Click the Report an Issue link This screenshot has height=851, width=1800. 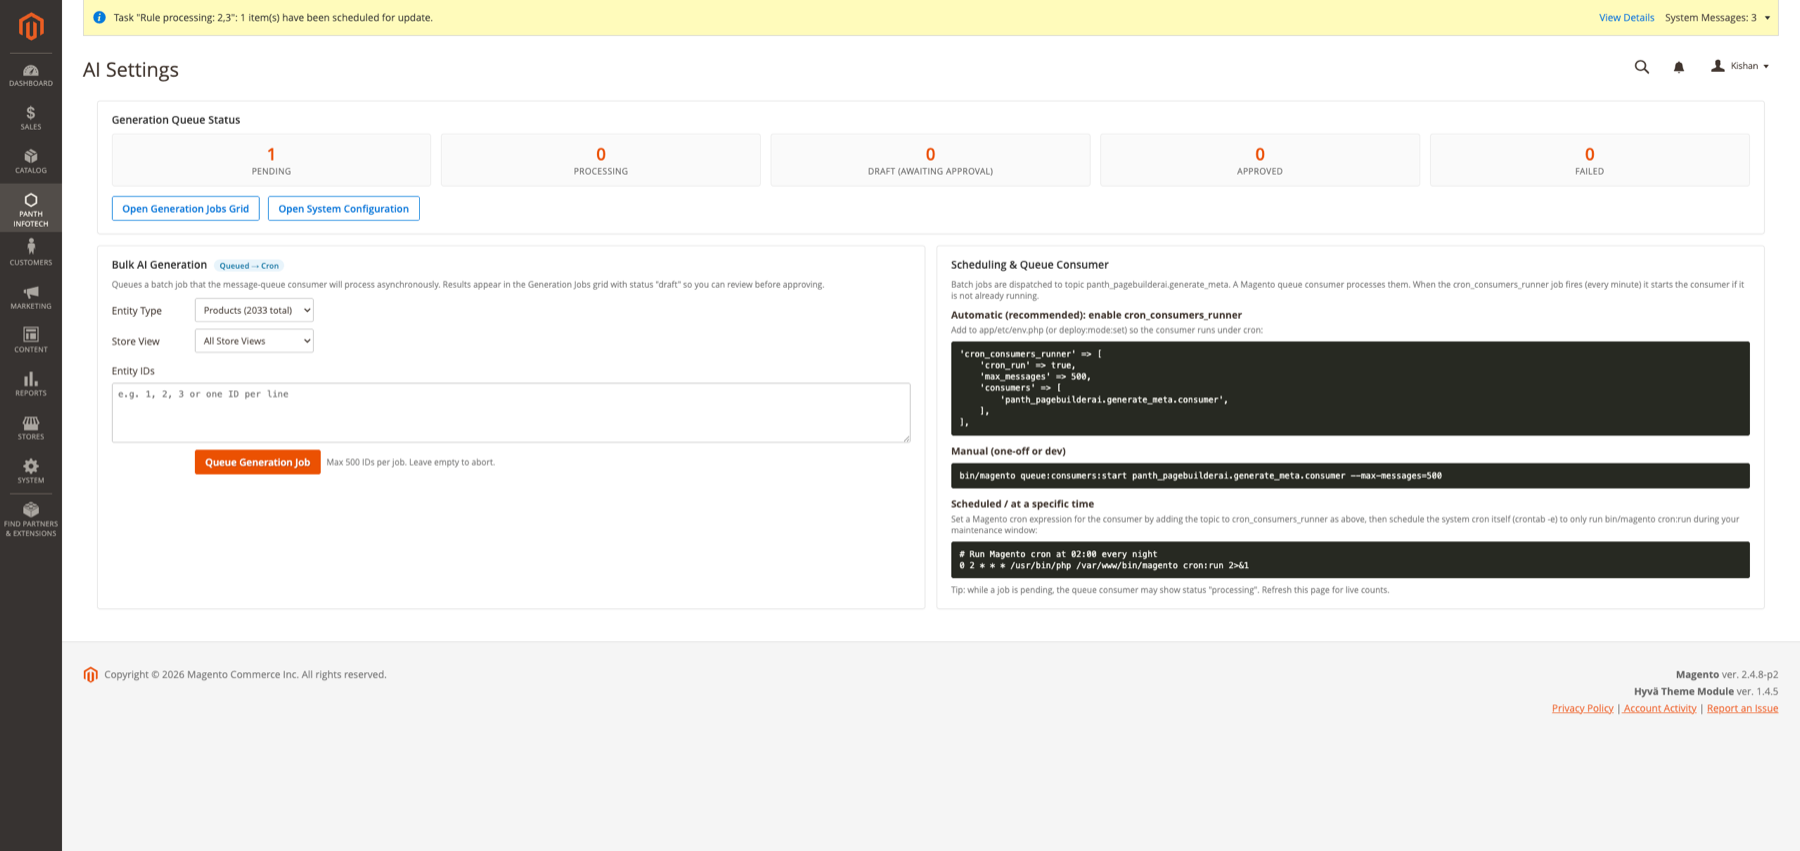[x=1742, y=708]
